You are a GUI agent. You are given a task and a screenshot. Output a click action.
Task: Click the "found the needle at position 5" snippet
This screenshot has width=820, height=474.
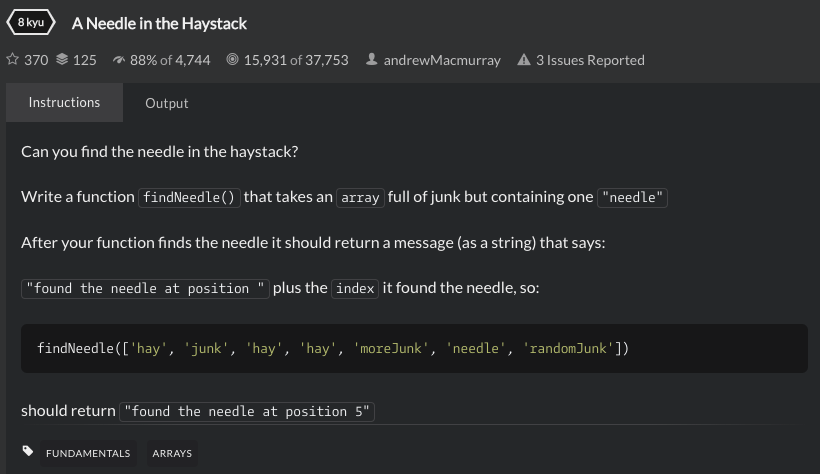[x=247, y=412]
